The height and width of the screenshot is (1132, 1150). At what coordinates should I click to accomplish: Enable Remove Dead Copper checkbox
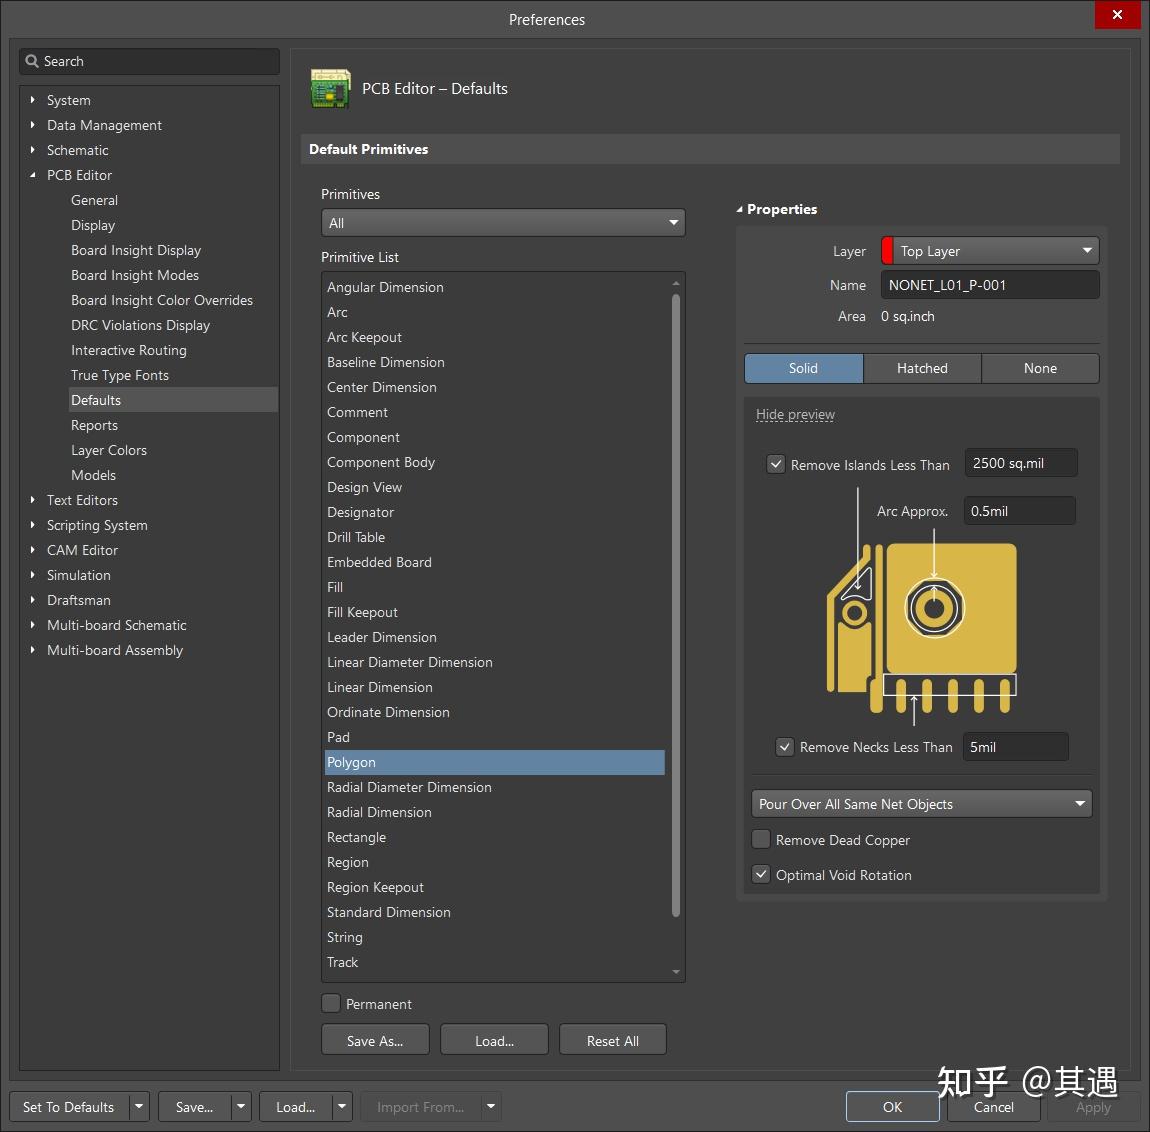pos(761,839)
